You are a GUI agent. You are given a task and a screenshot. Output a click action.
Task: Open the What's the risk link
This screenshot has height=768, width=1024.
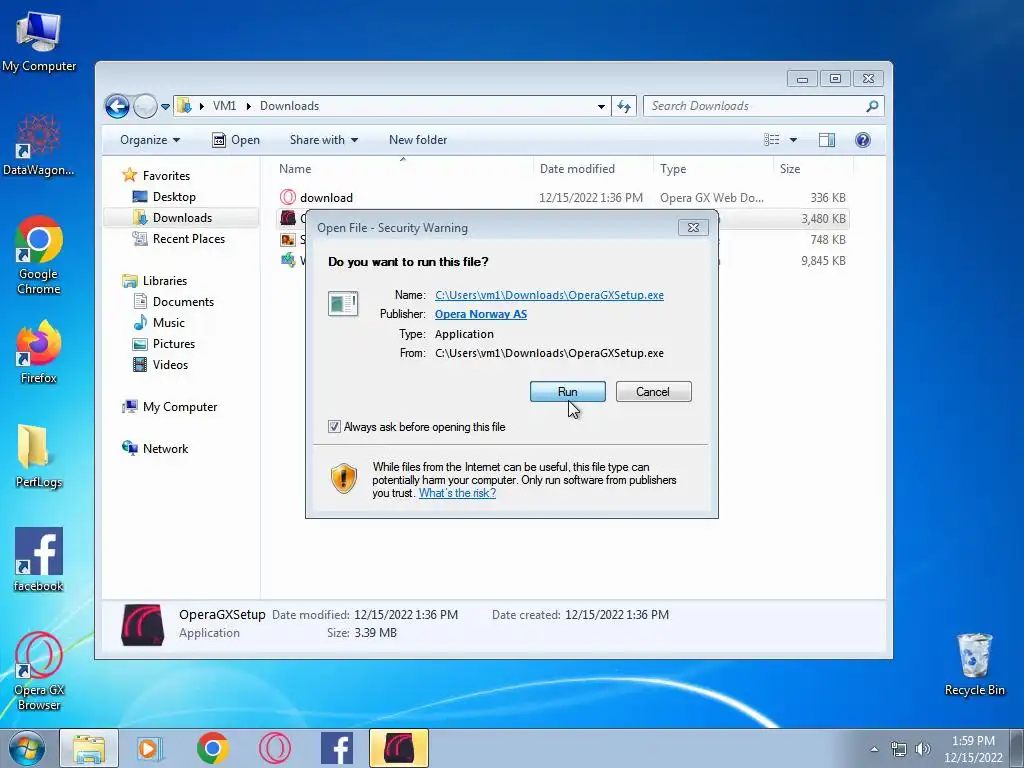[x=457, y=493]
